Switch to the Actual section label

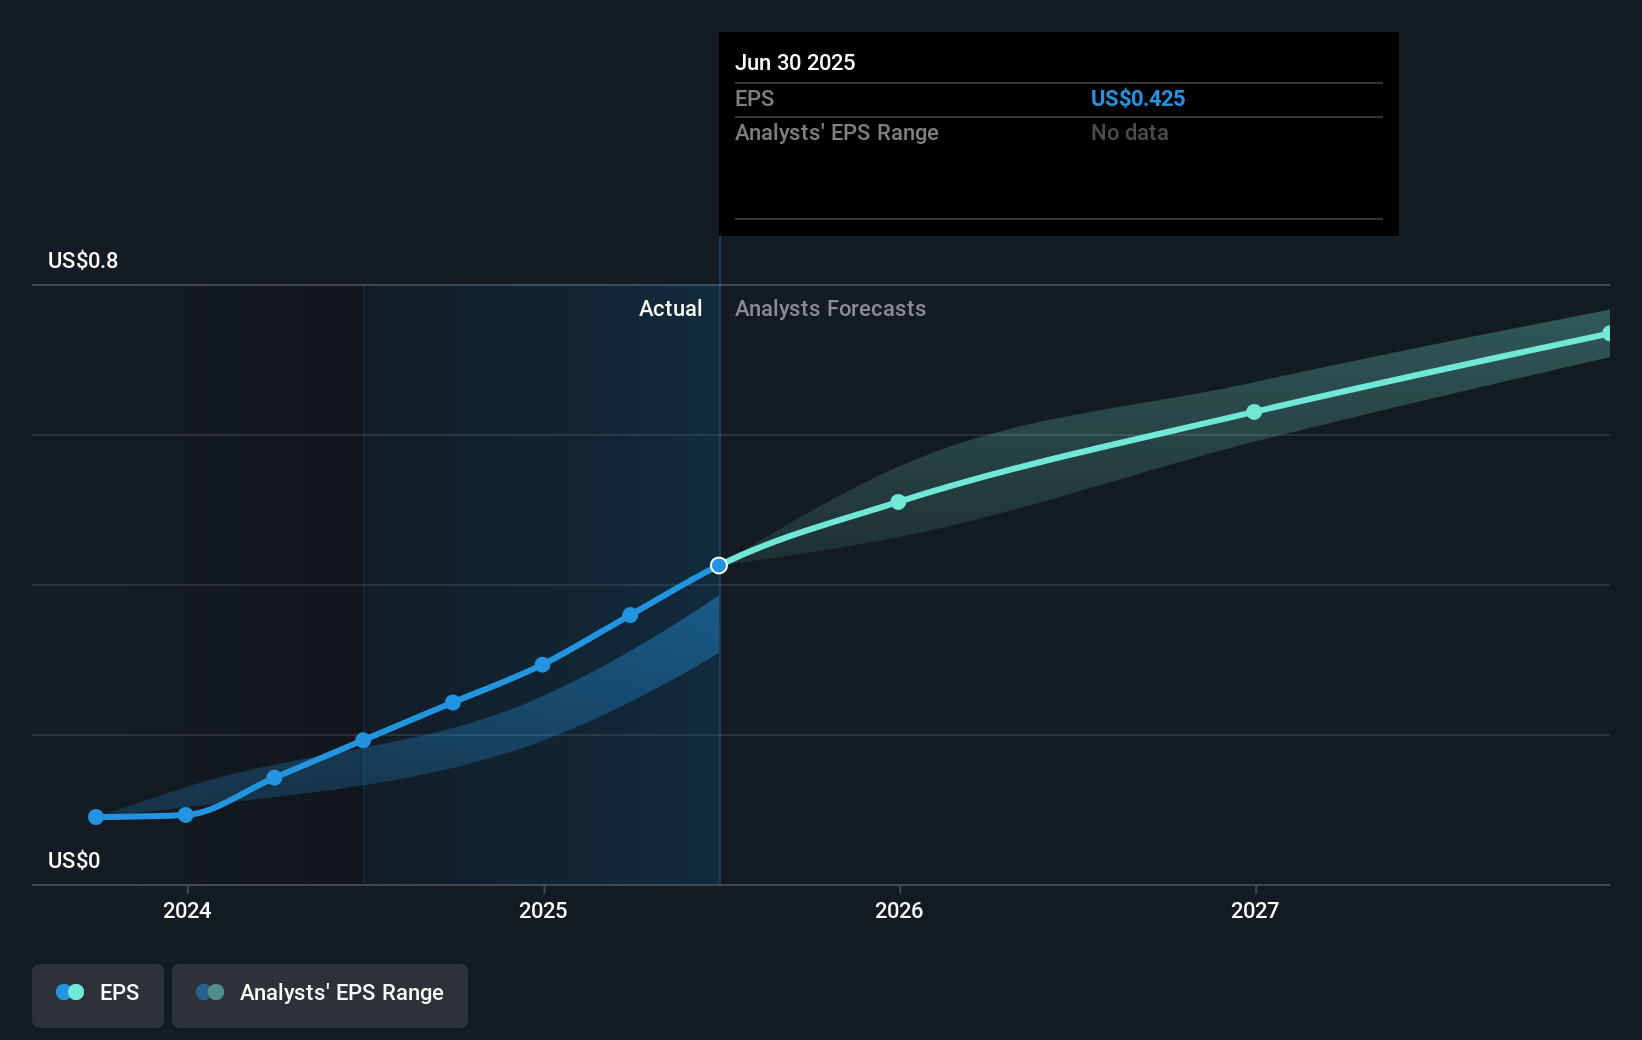tap(670, 308)
